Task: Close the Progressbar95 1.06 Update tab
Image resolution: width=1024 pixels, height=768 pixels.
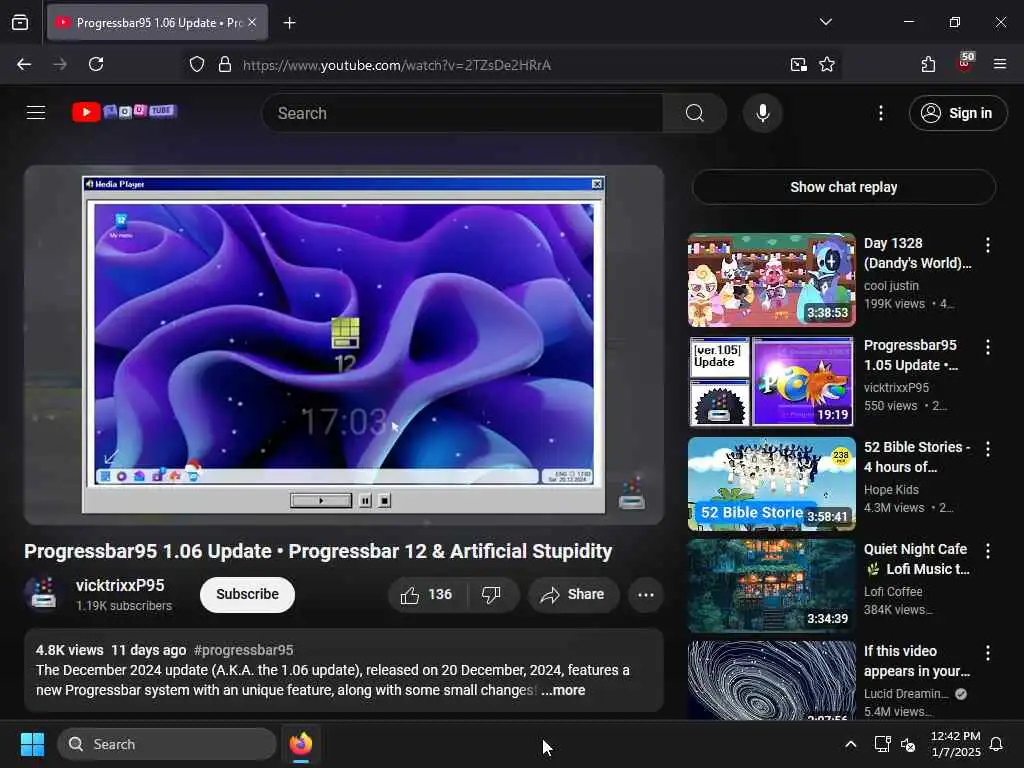Action: click(x=252, y=22)
